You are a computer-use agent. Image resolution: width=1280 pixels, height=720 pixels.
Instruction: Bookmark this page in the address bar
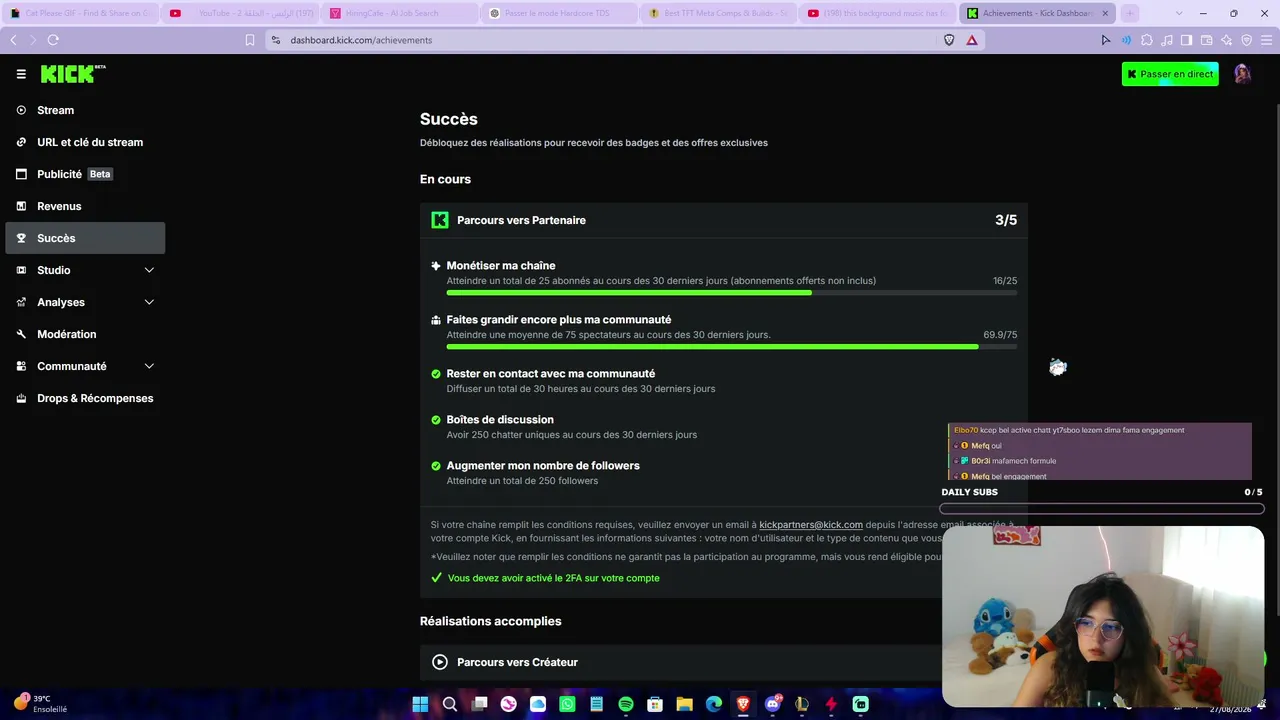pyautogui.click(x=250, y=40)
